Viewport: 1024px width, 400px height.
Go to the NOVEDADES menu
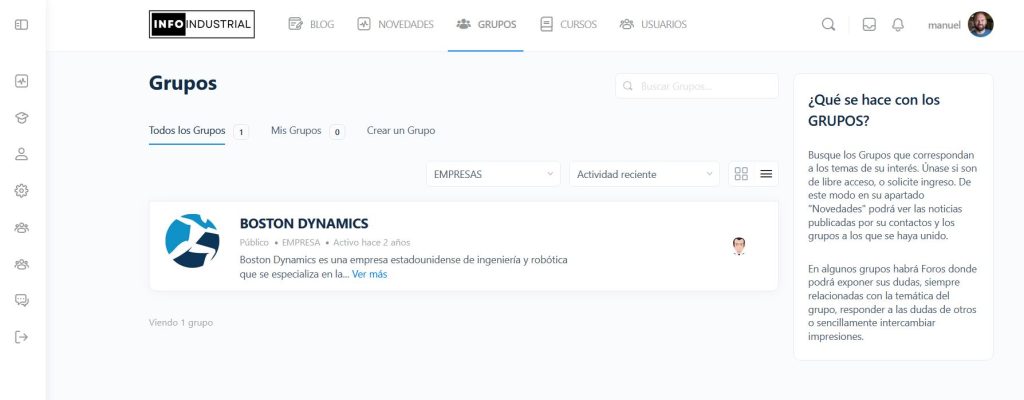[x=395, y=24]
